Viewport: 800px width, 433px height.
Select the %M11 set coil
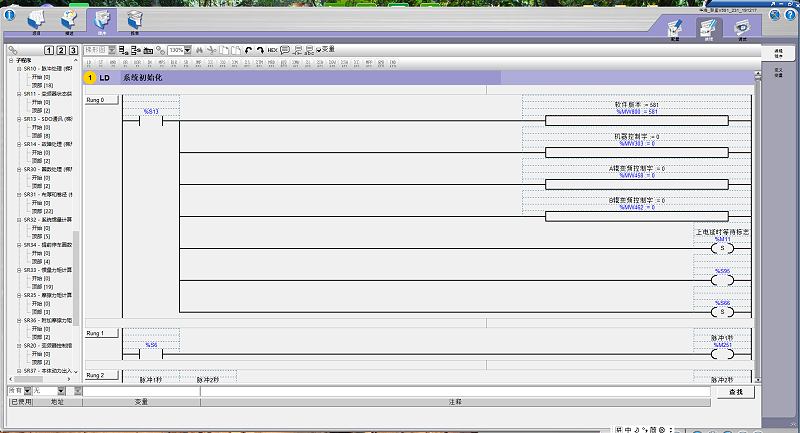[722, 246]
